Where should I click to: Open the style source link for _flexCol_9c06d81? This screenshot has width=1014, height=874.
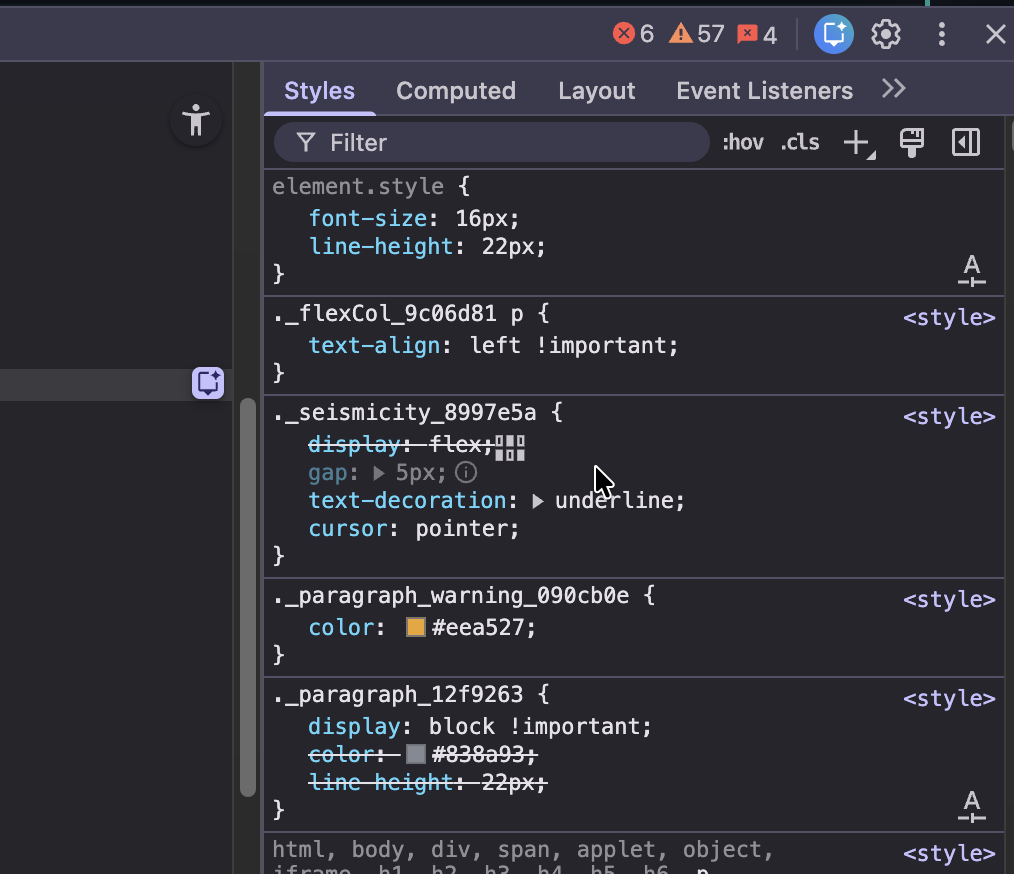949,318
